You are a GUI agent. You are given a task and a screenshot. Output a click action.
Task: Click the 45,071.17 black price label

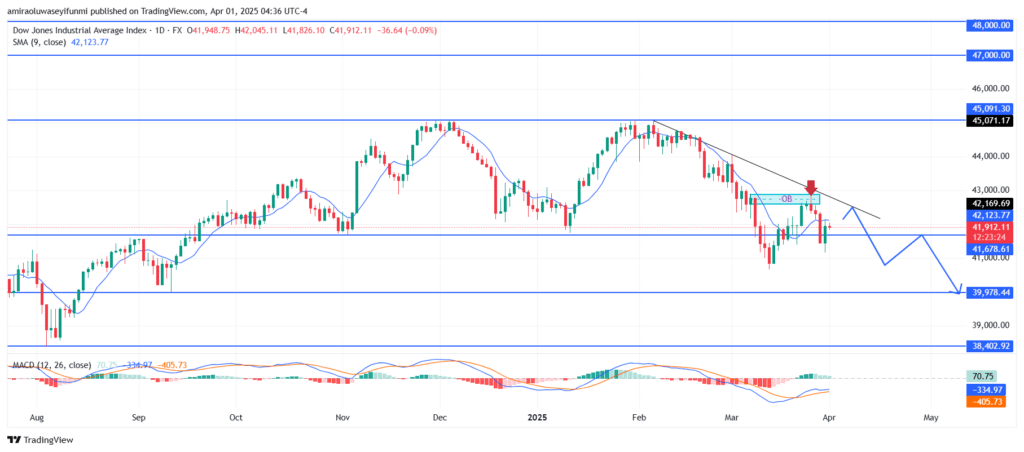click(x=992, y=120)
